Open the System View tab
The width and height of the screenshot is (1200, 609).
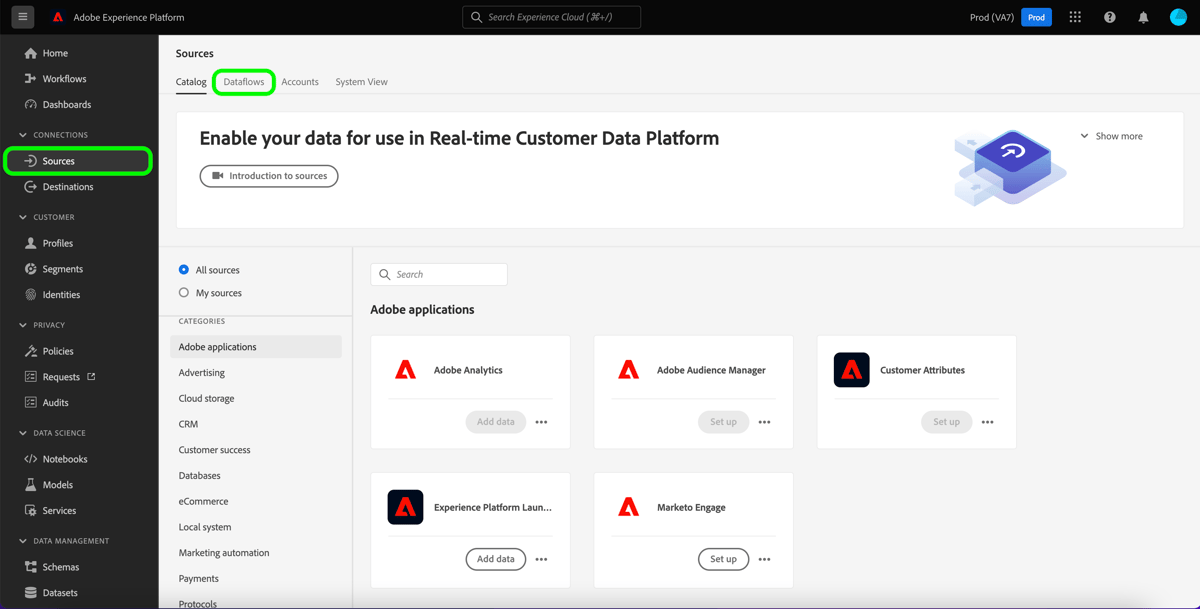coord(361,81)
